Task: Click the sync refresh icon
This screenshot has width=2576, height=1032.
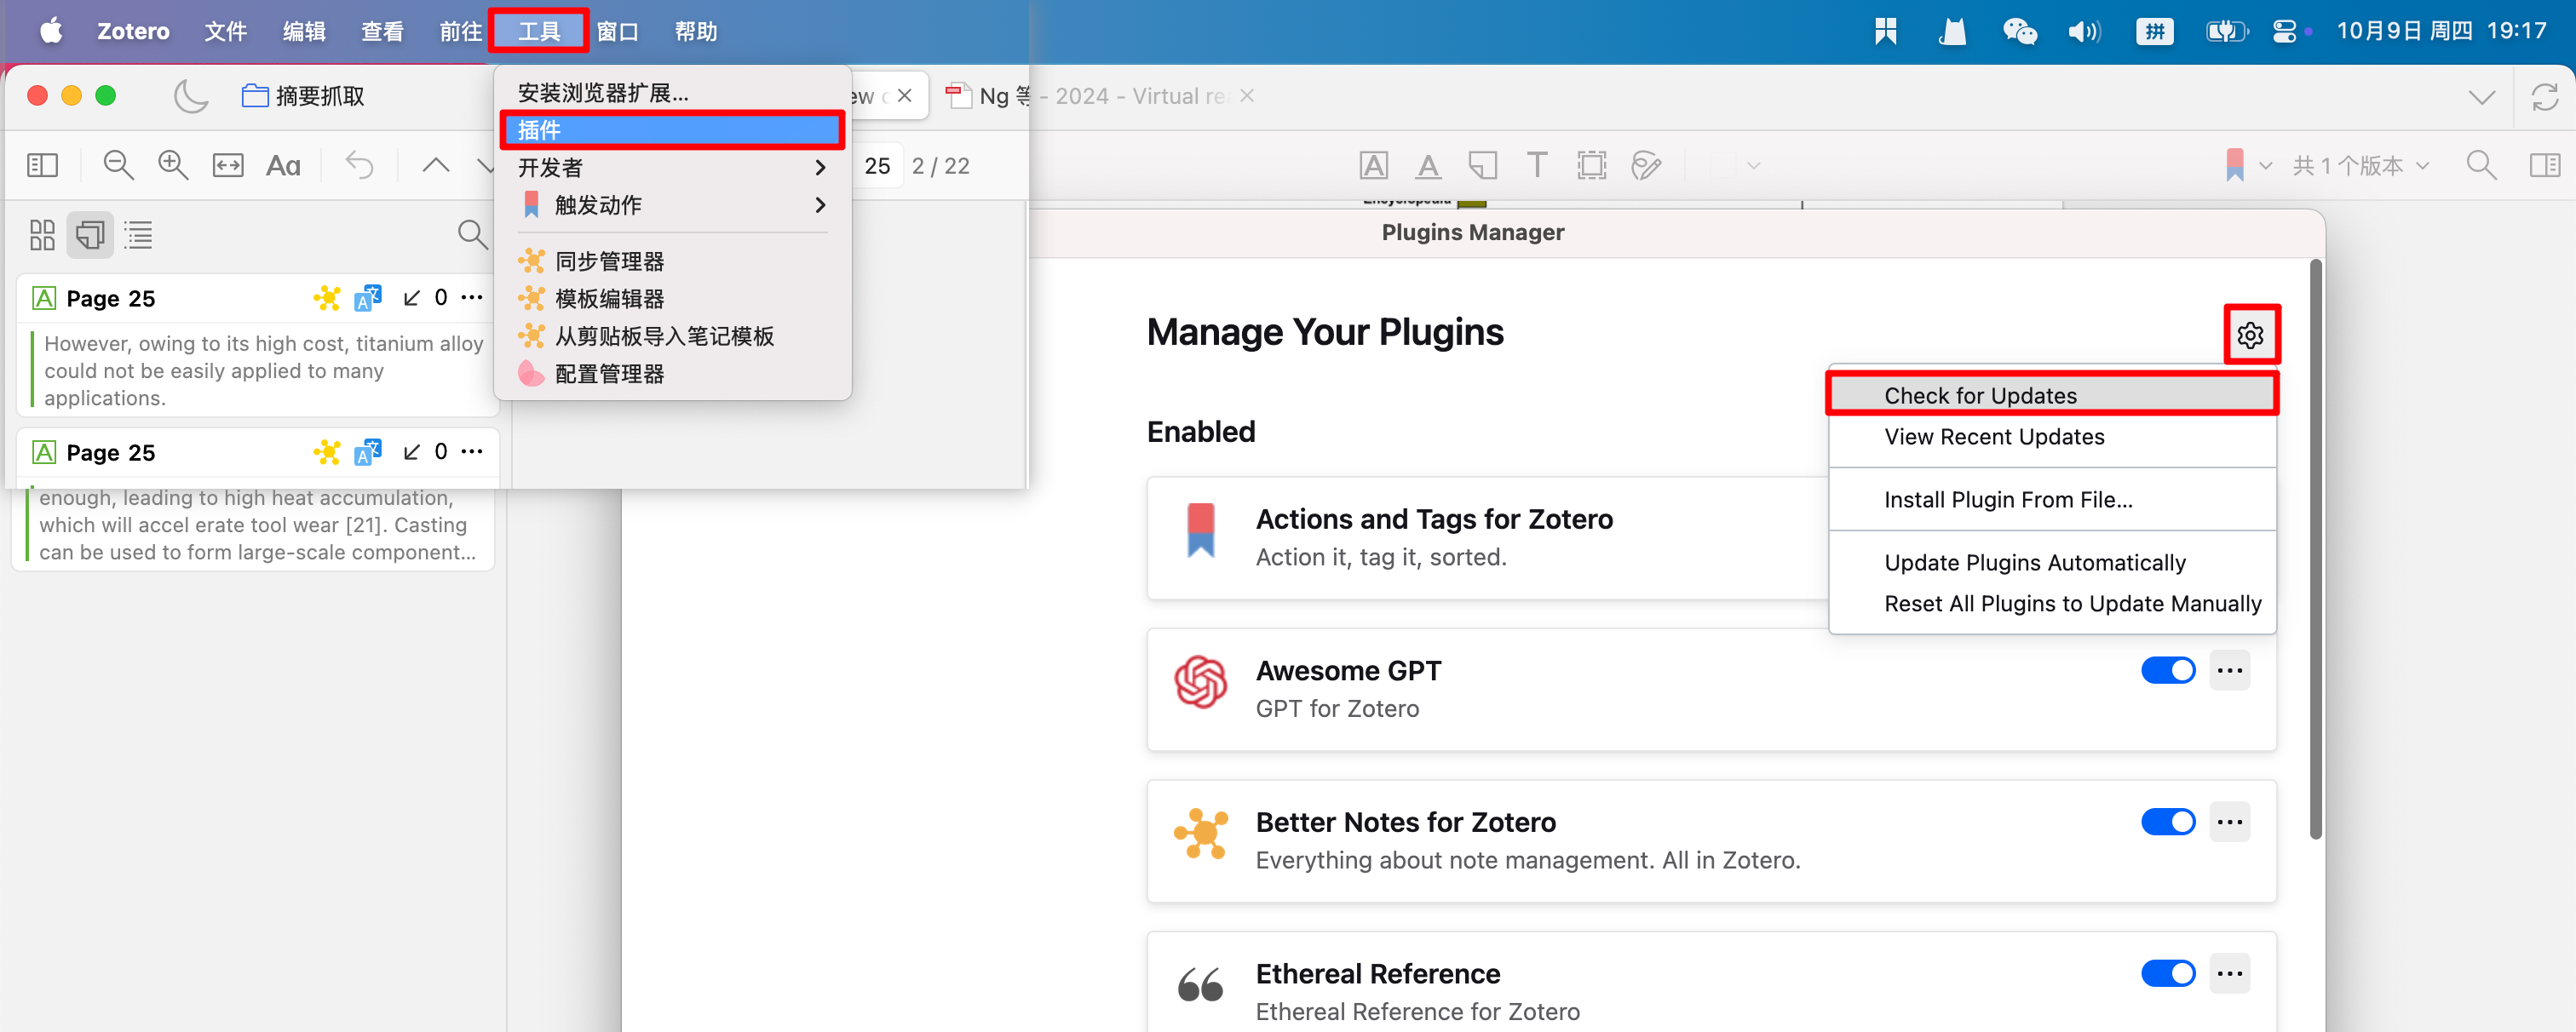Action: coord(2544,97)
